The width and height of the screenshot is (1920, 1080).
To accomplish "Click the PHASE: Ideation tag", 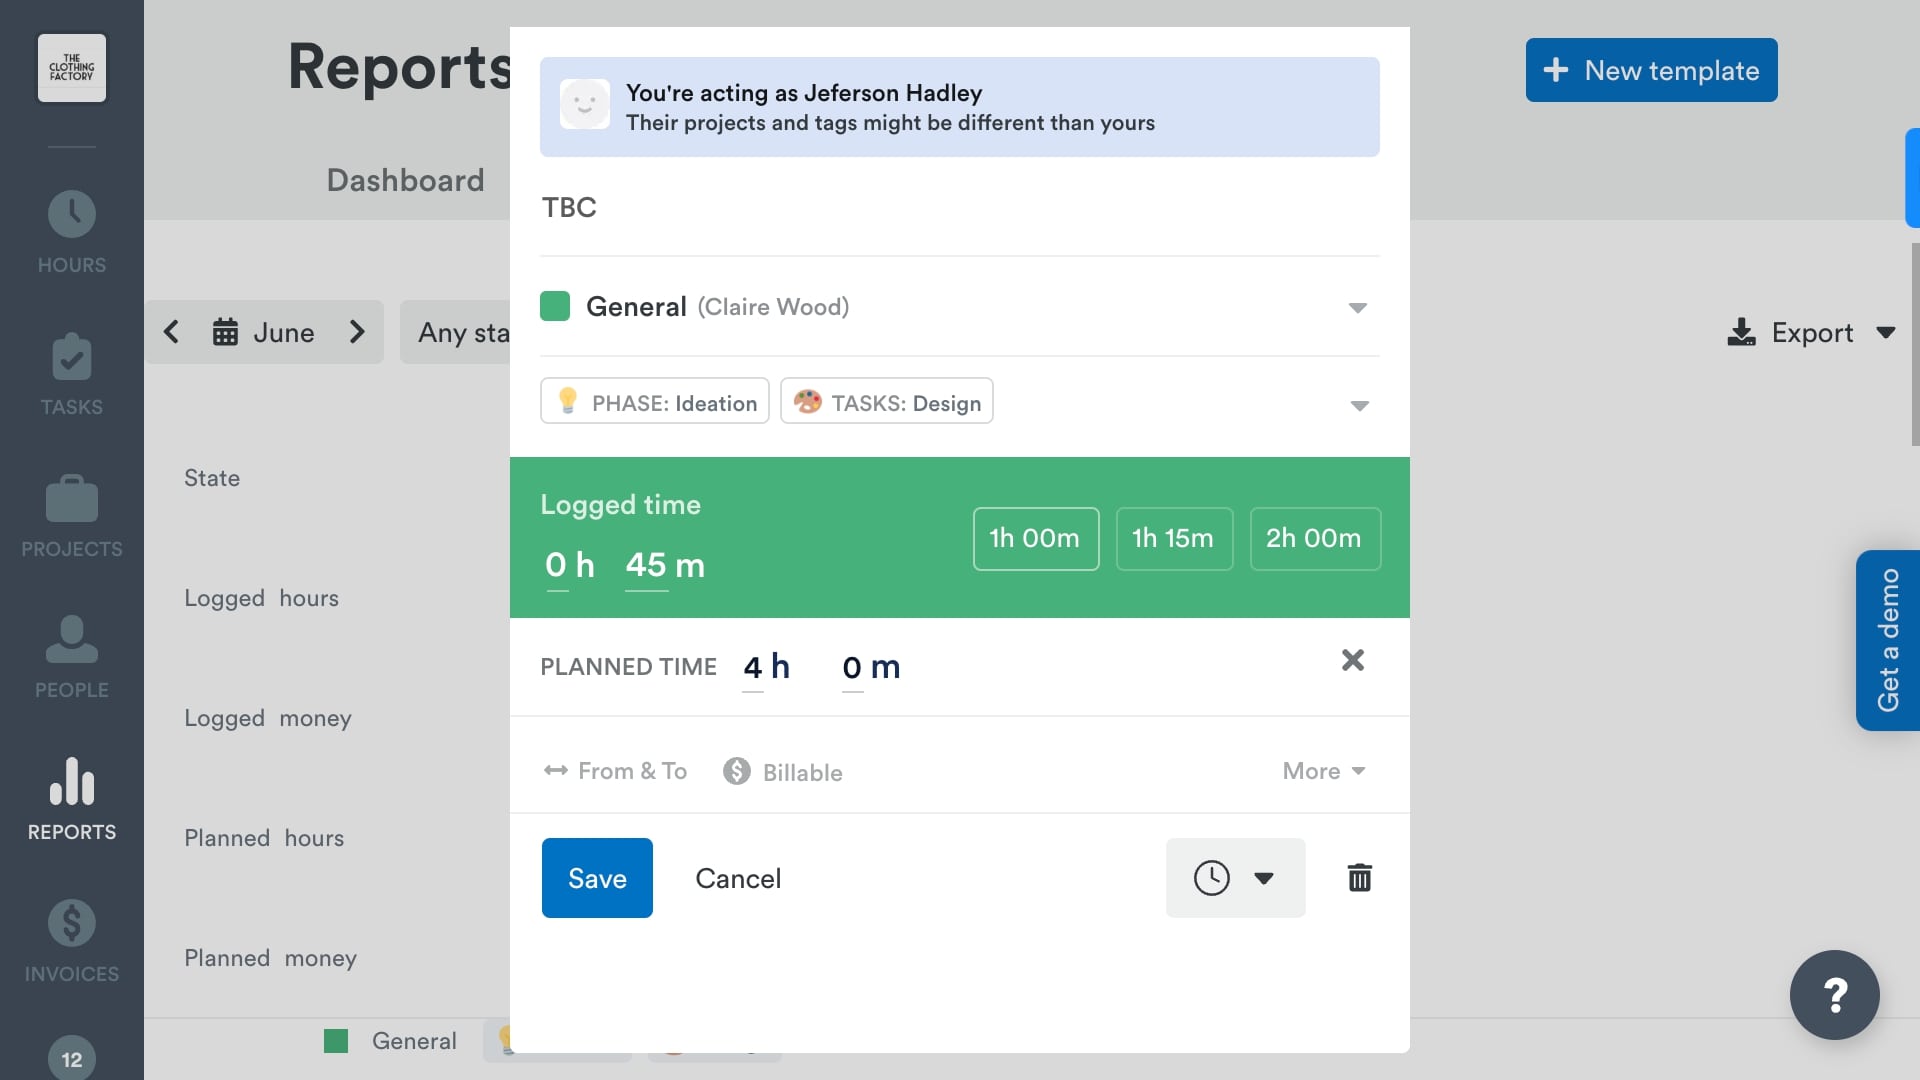I will click(655, 401).
